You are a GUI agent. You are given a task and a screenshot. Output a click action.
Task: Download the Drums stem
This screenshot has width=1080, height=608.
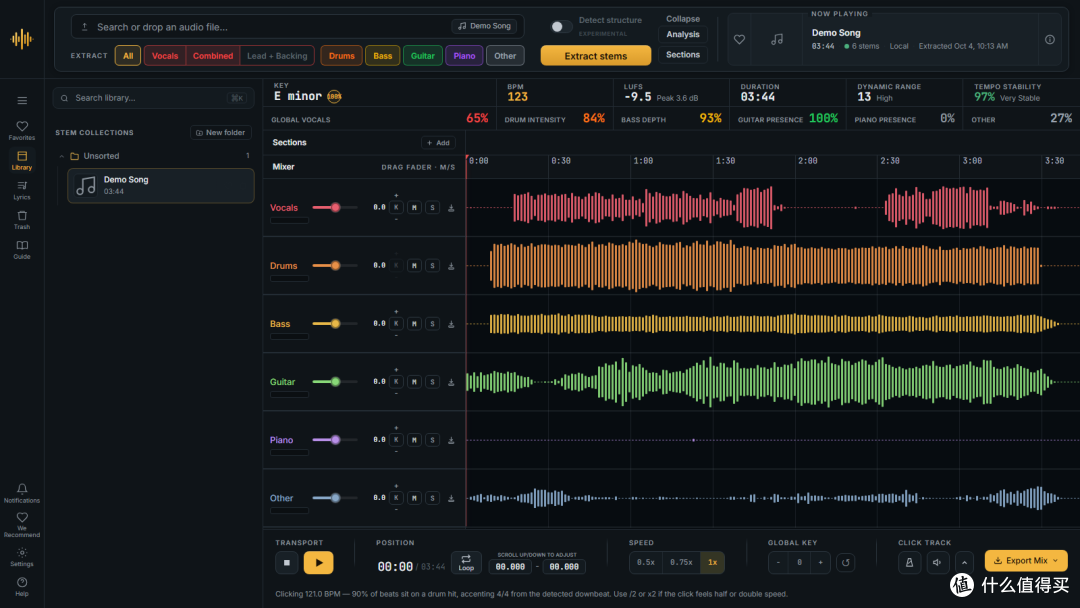coord(451,266)
